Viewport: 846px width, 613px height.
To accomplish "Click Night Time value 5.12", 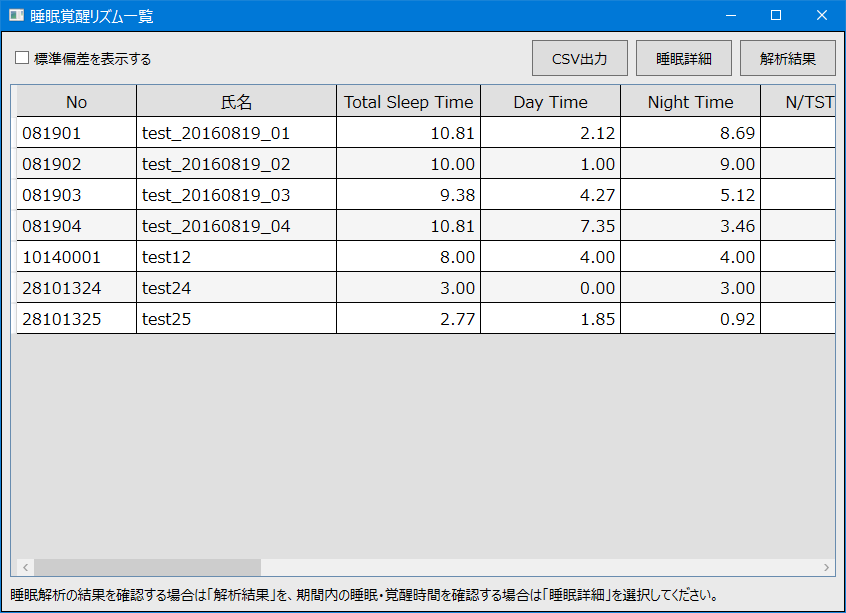I will pyautogui.click(x=691, y=194).
